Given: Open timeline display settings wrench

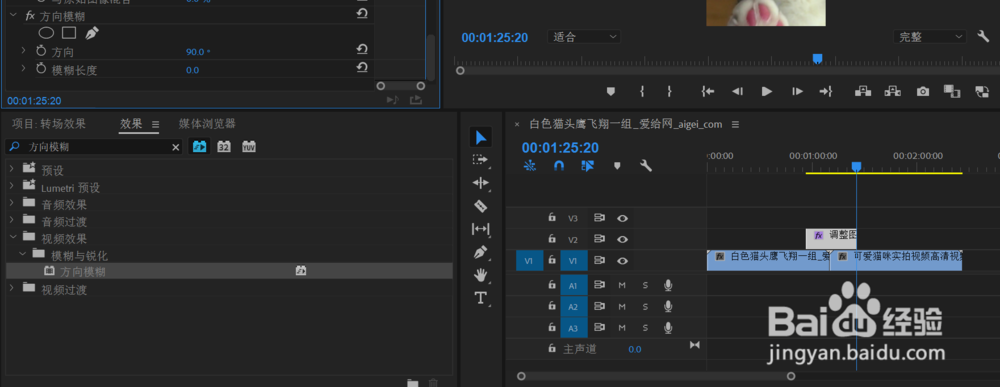Looking at the screenshot, I should (x=645, y=166).
